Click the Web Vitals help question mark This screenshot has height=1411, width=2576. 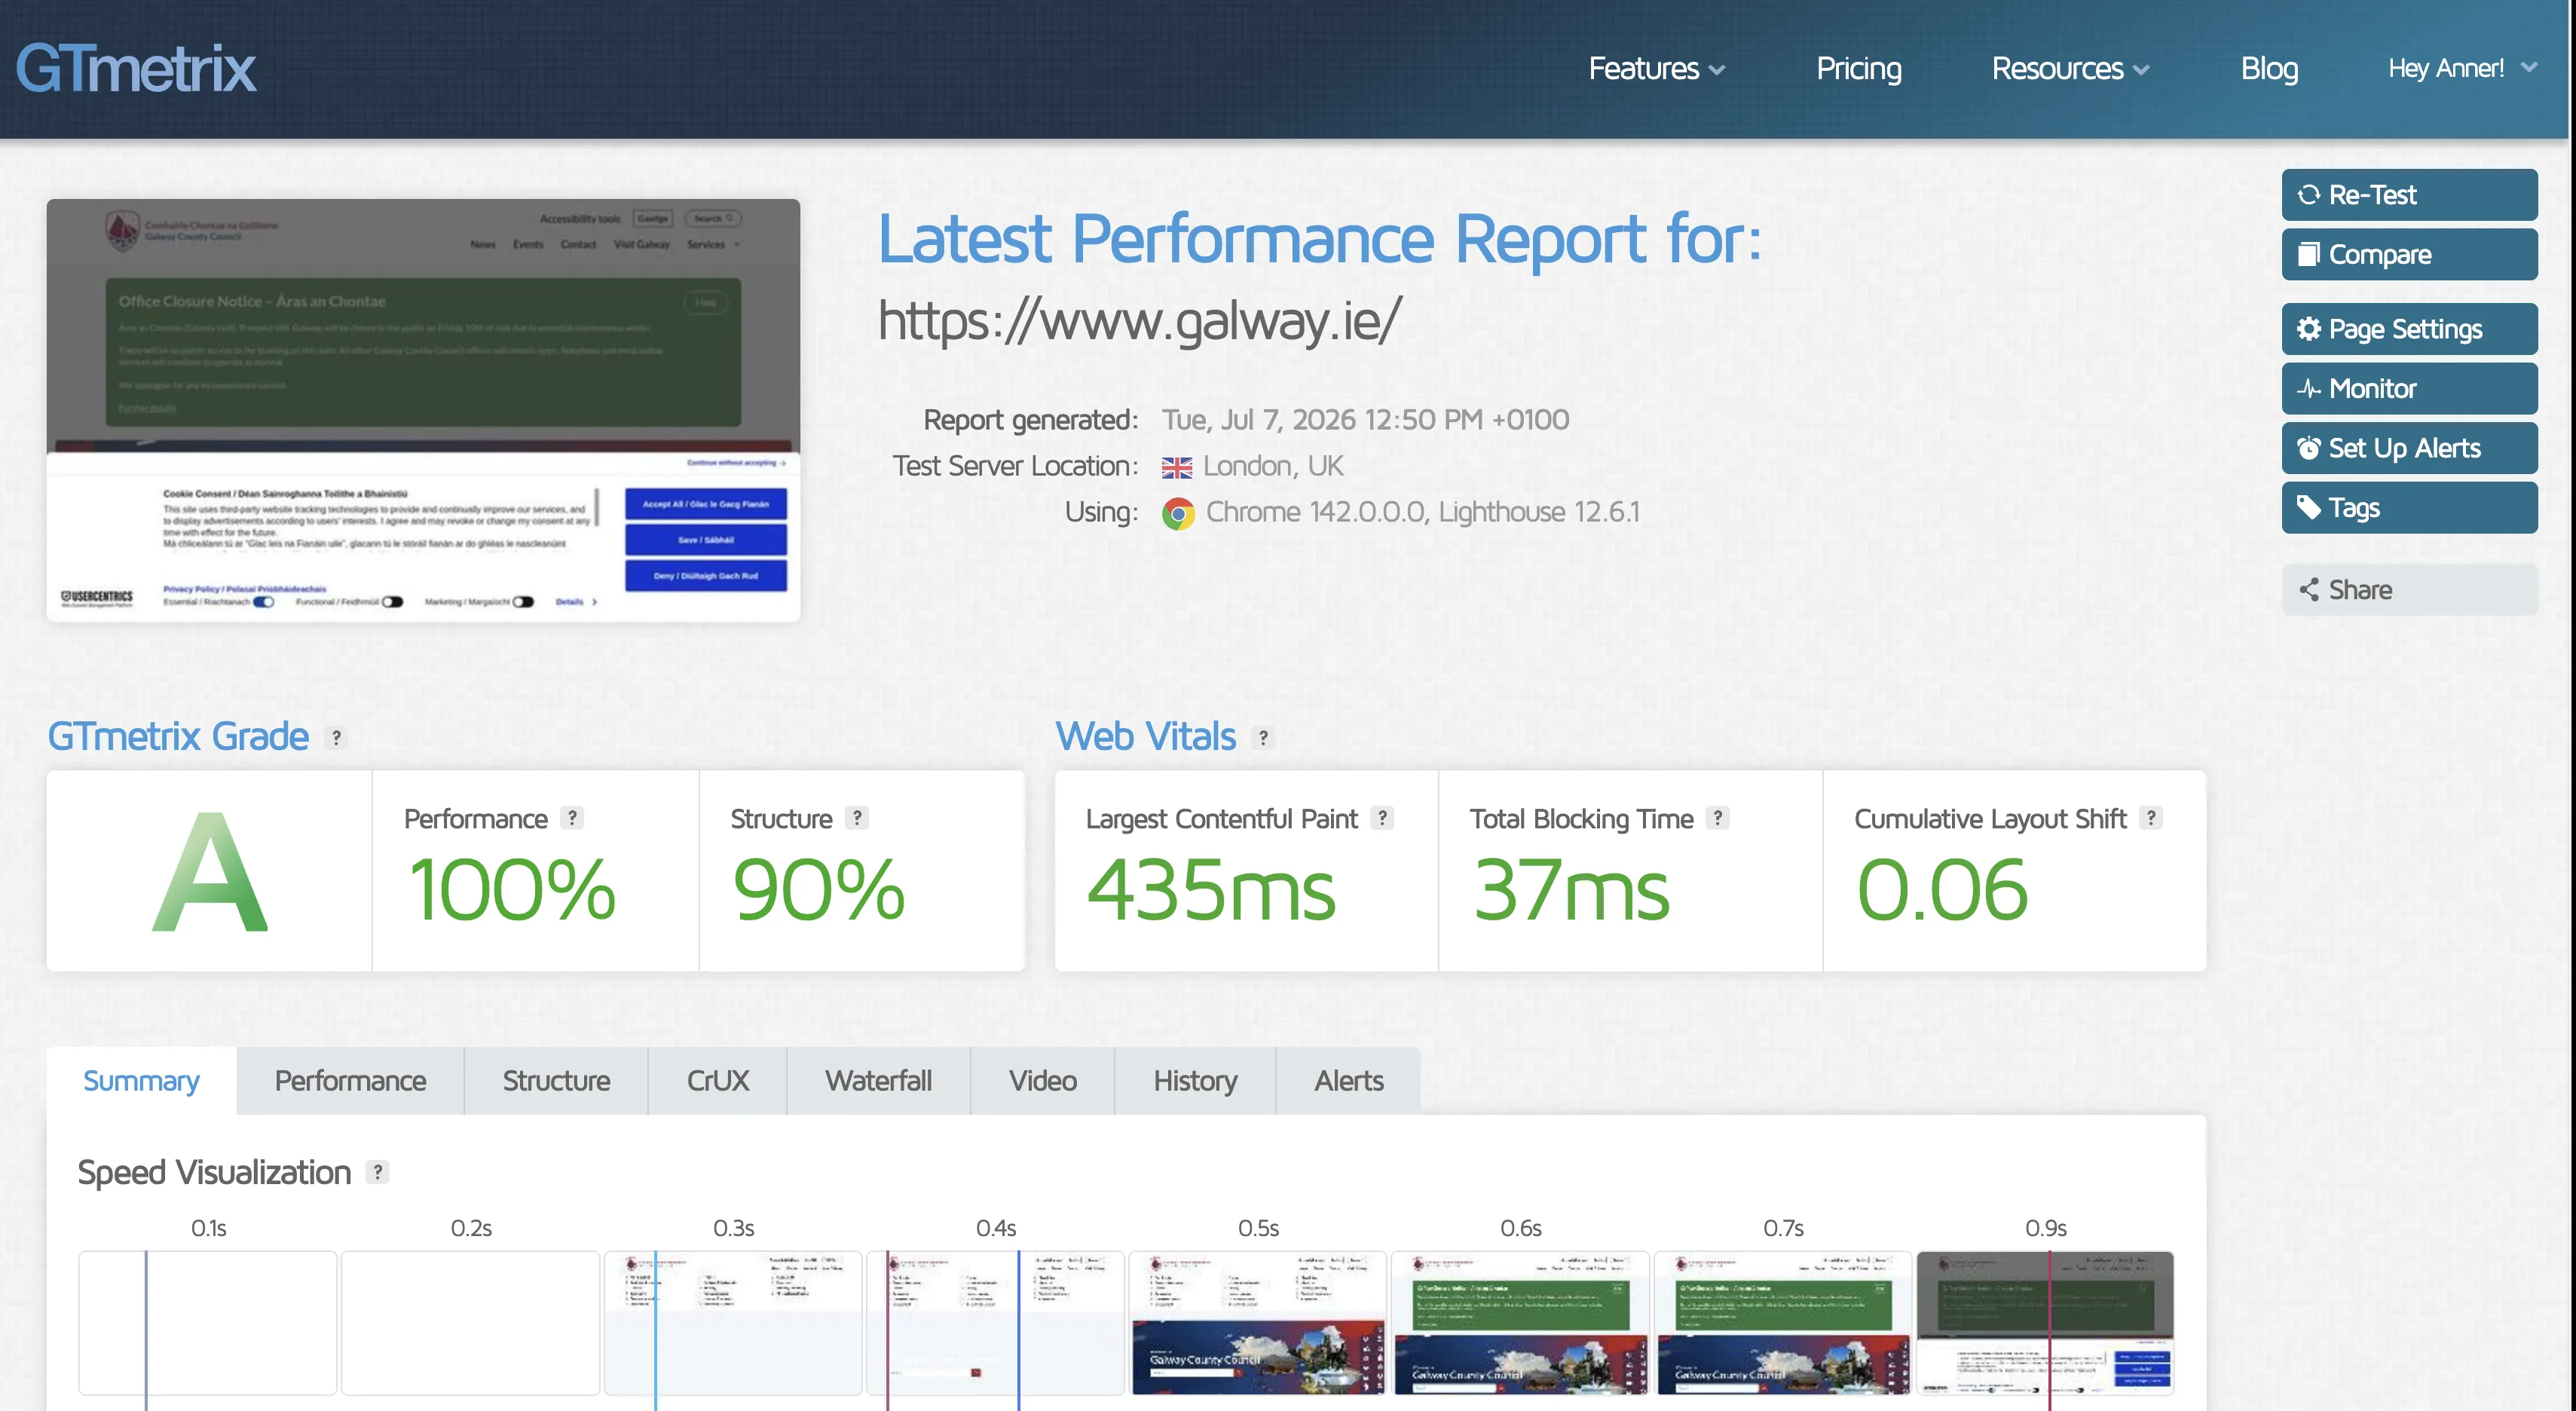(1263, 738)
